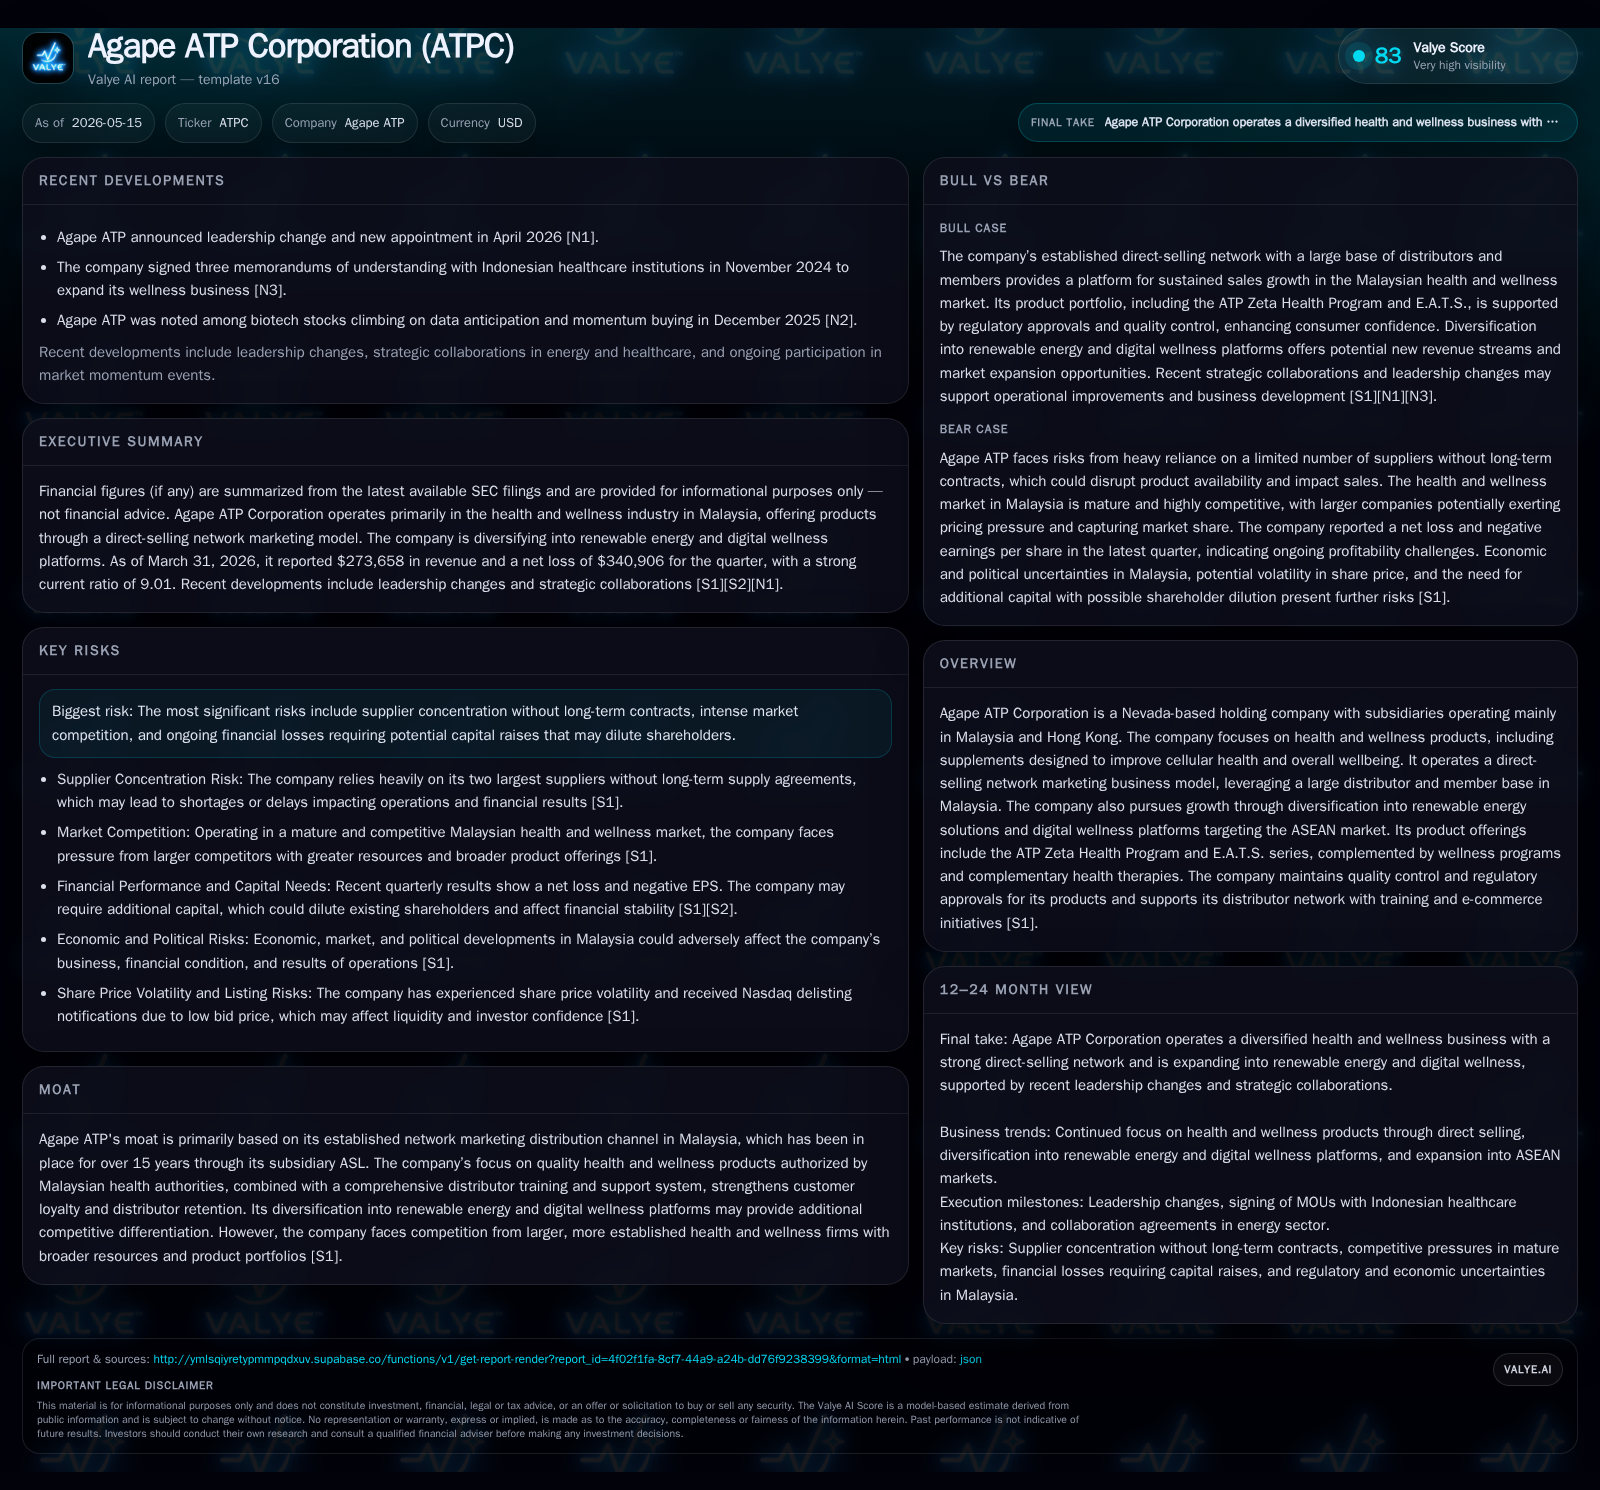Click the Execution milestones paragraph
This screenshot has height=1490, width=1600.
(x=1228, y=1214)
